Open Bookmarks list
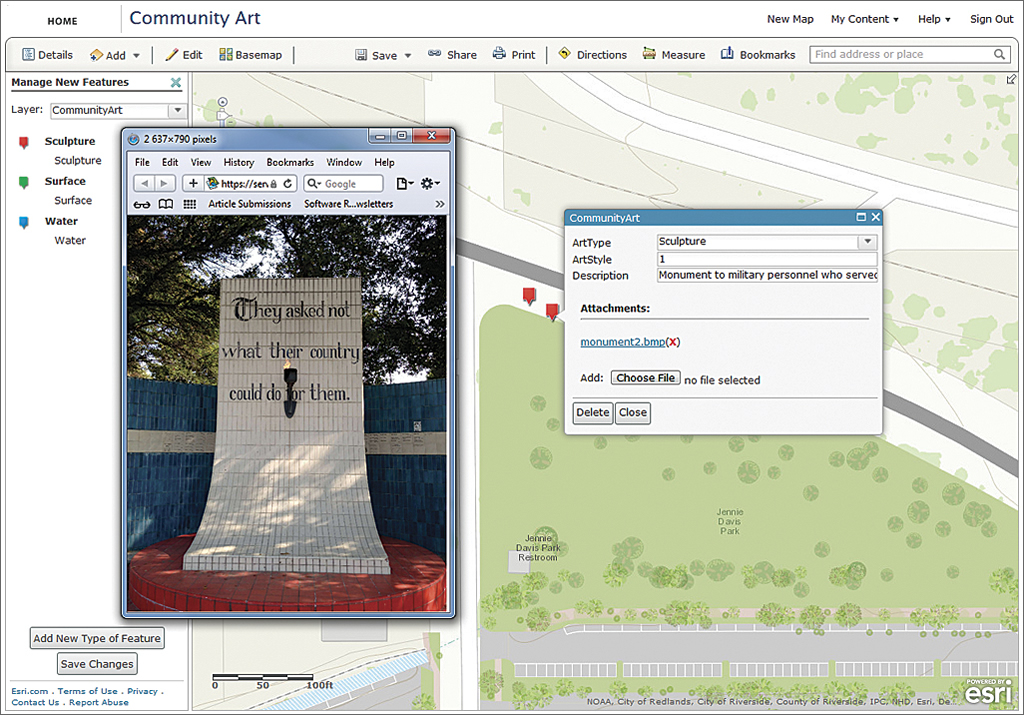1024x715 pixels. tap(758, 54)
